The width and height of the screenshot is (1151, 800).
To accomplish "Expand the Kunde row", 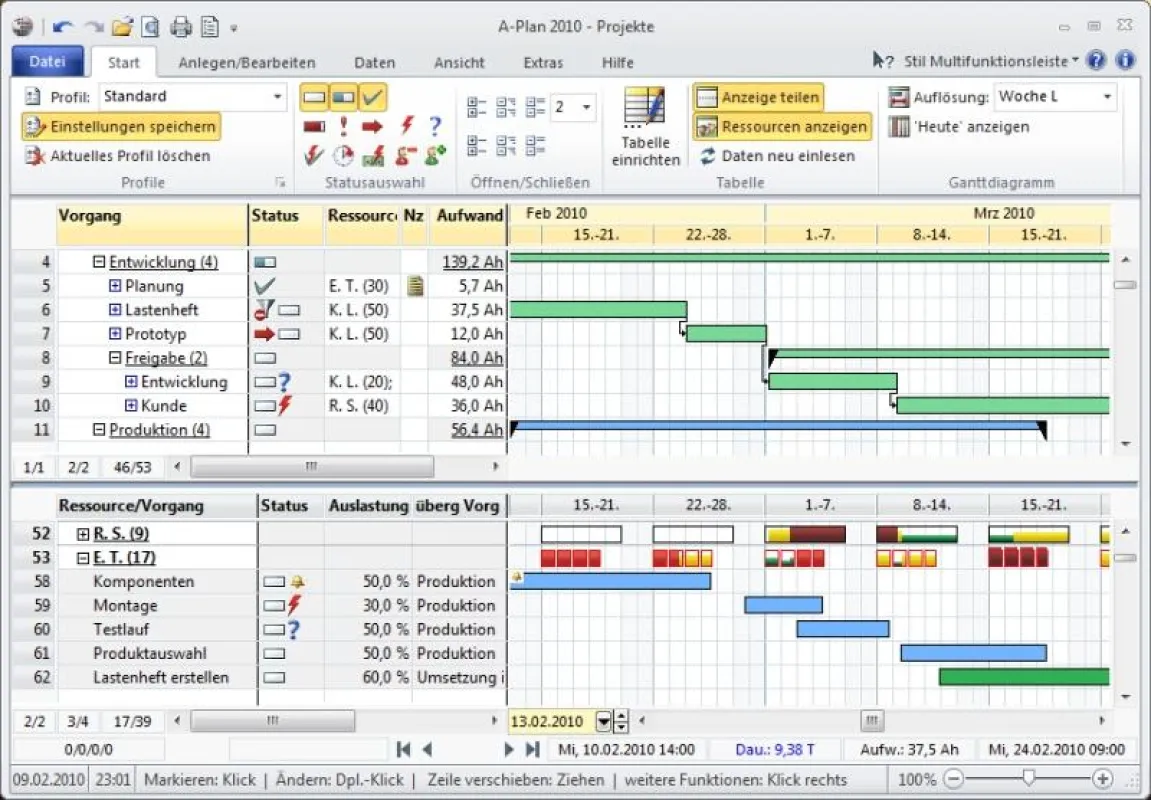I will (x=131, y=405).
